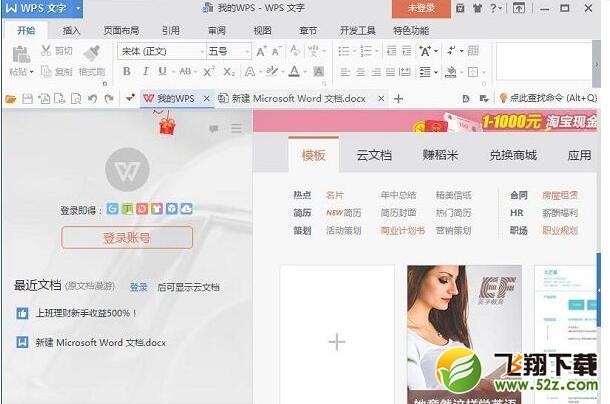Click the text highlight color pen
The width and height of the screenshot is (610, 404).
point(272,71)
